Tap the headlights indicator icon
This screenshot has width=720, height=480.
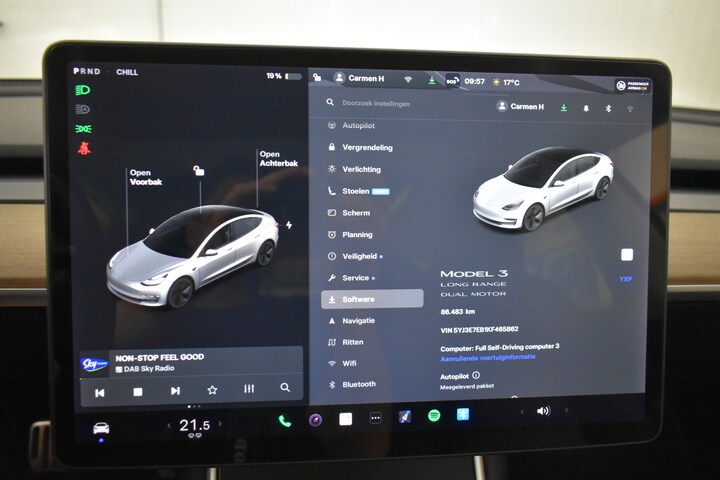click(83, 90)
